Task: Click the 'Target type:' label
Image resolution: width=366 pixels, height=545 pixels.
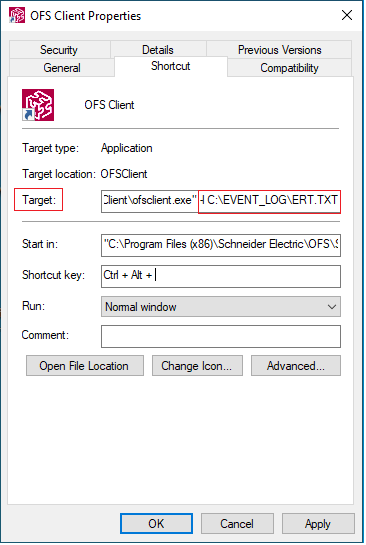Action: 51,148
